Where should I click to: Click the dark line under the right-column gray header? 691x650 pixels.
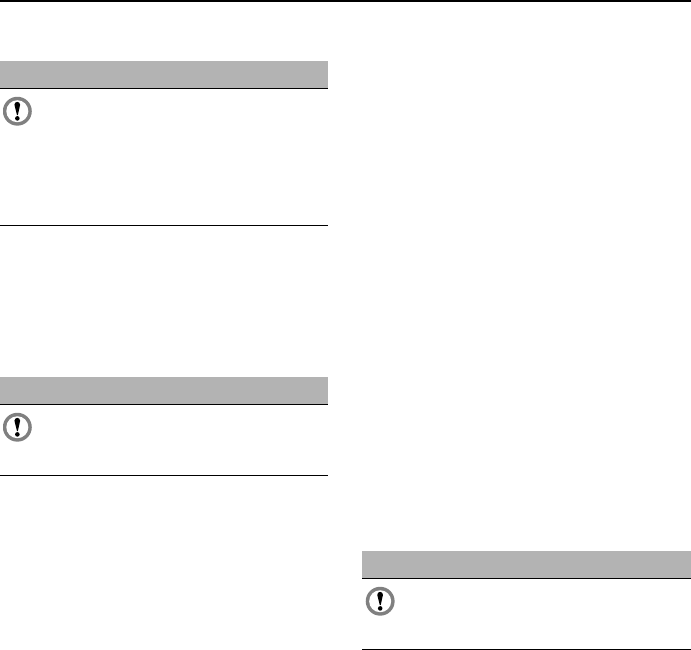point(525,578)
